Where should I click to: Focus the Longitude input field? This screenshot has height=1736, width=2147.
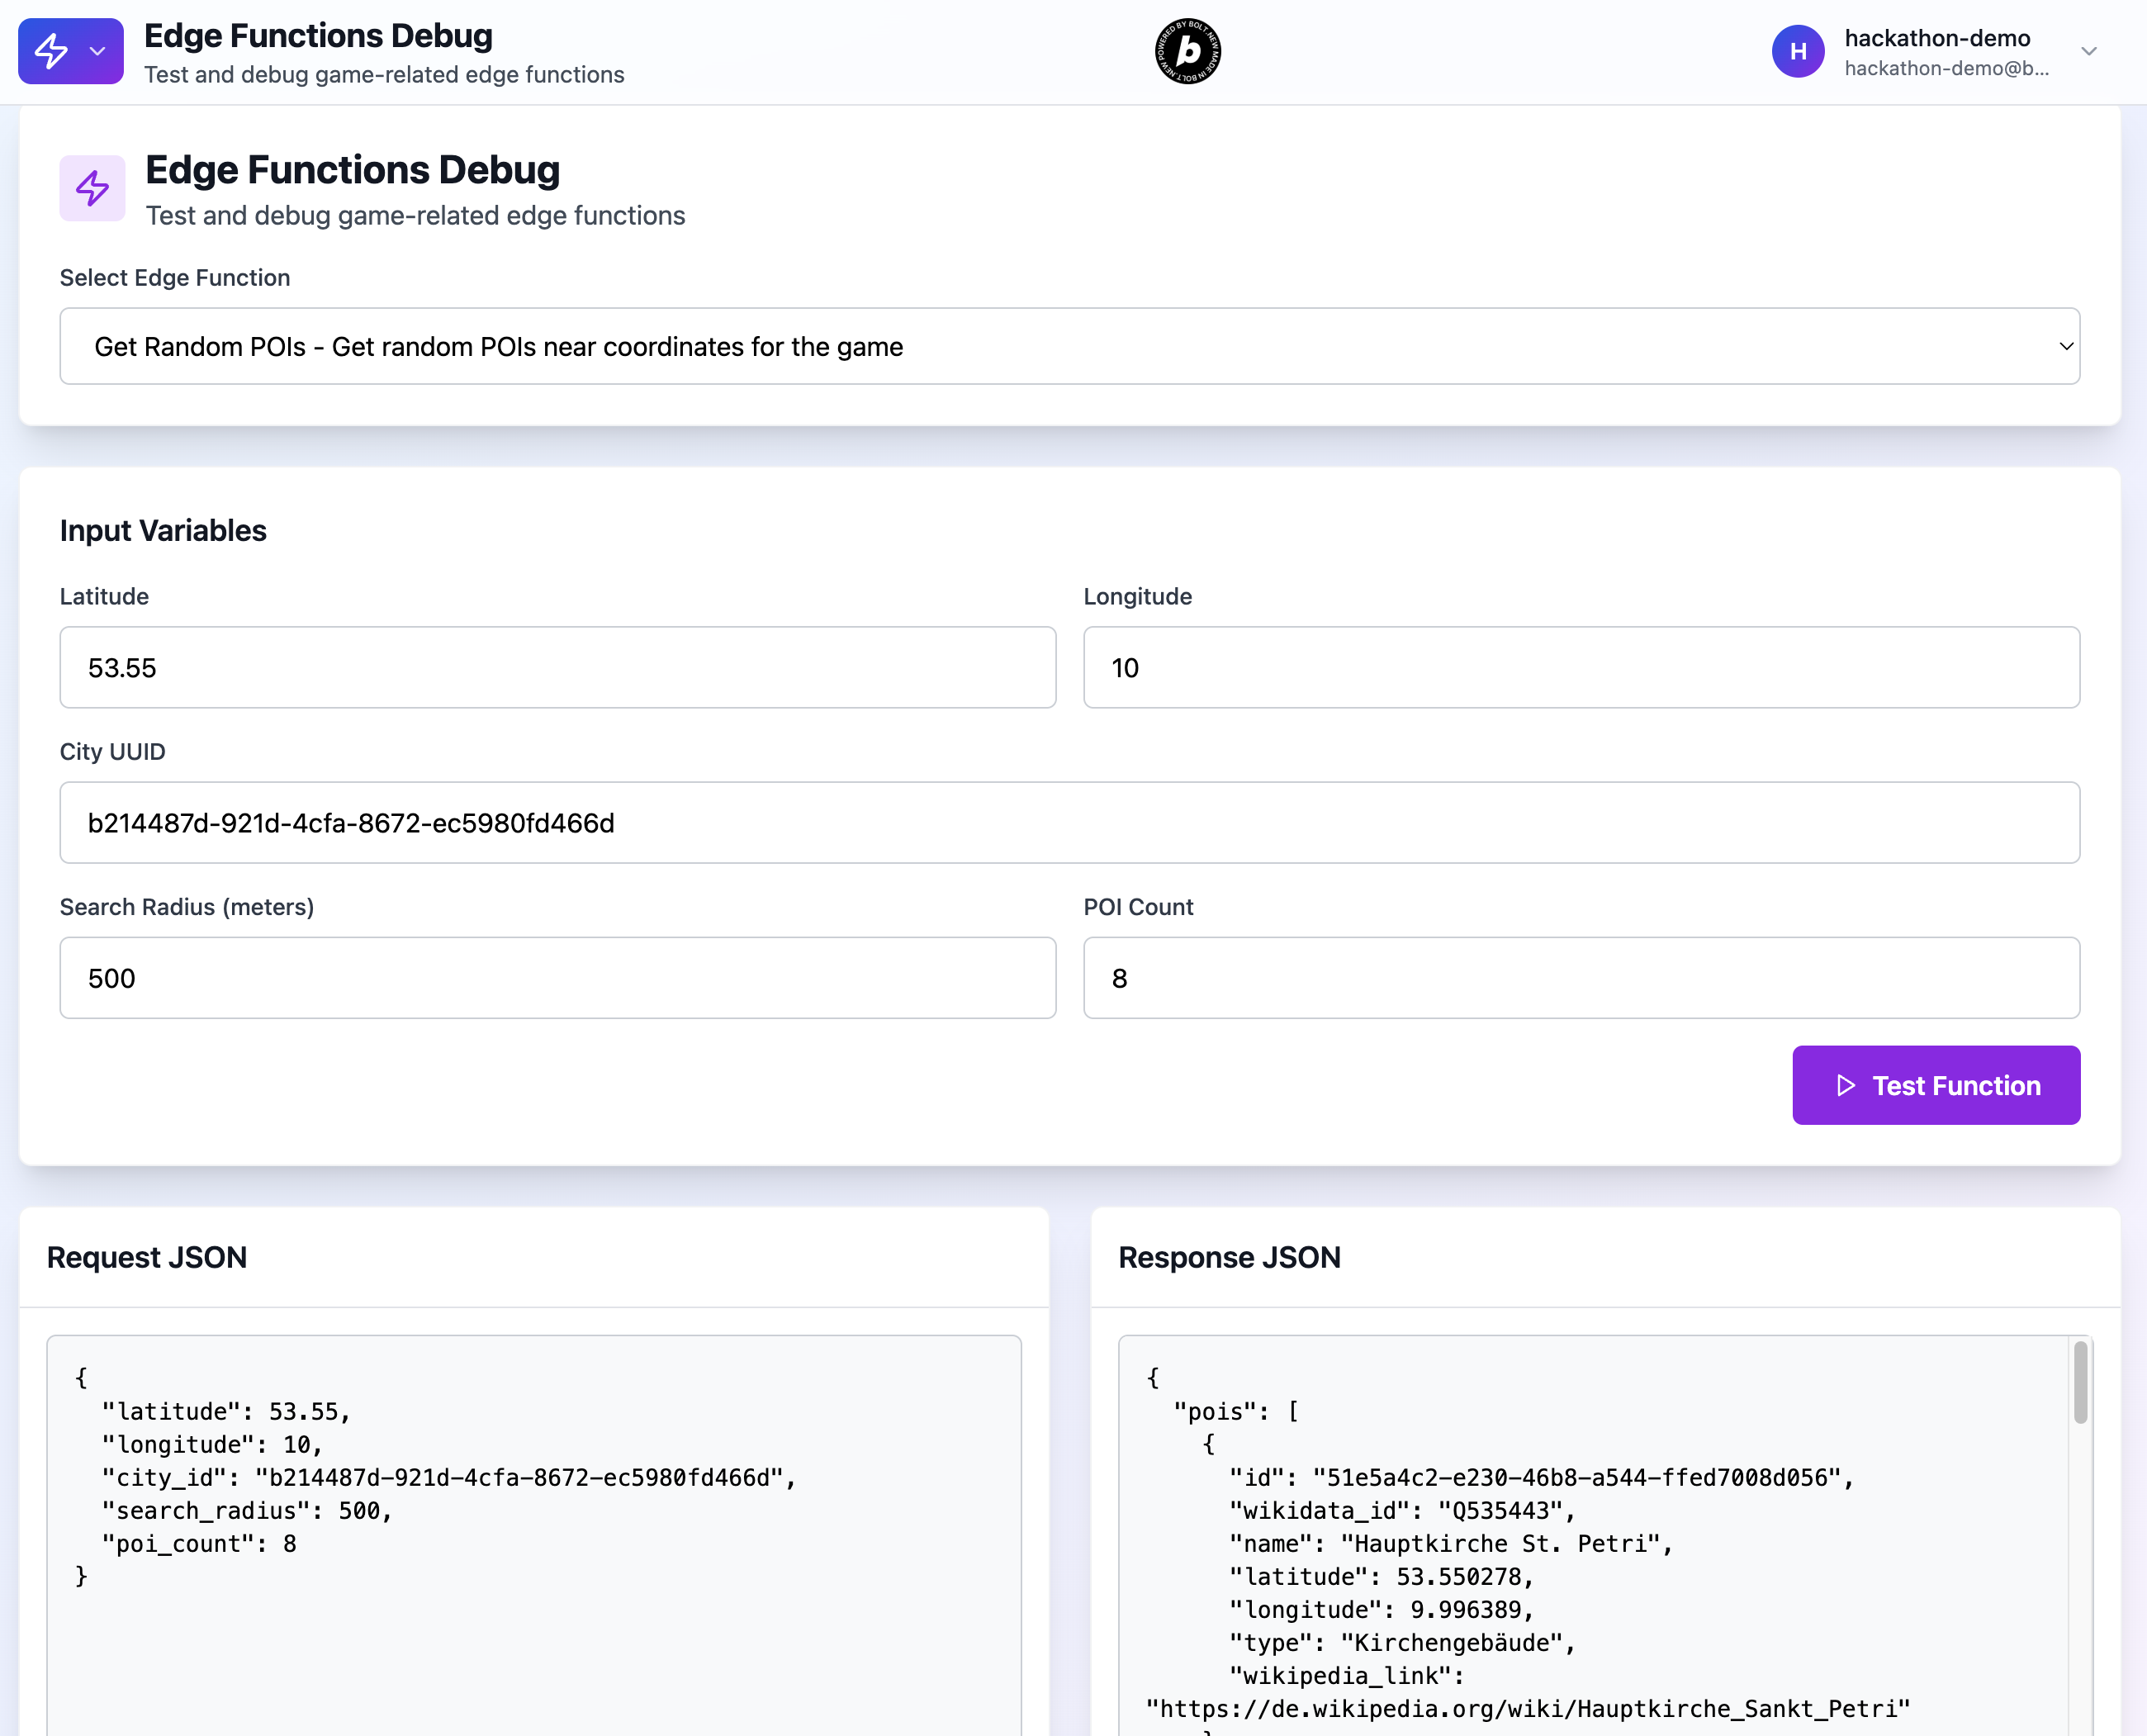[1580, 667]
